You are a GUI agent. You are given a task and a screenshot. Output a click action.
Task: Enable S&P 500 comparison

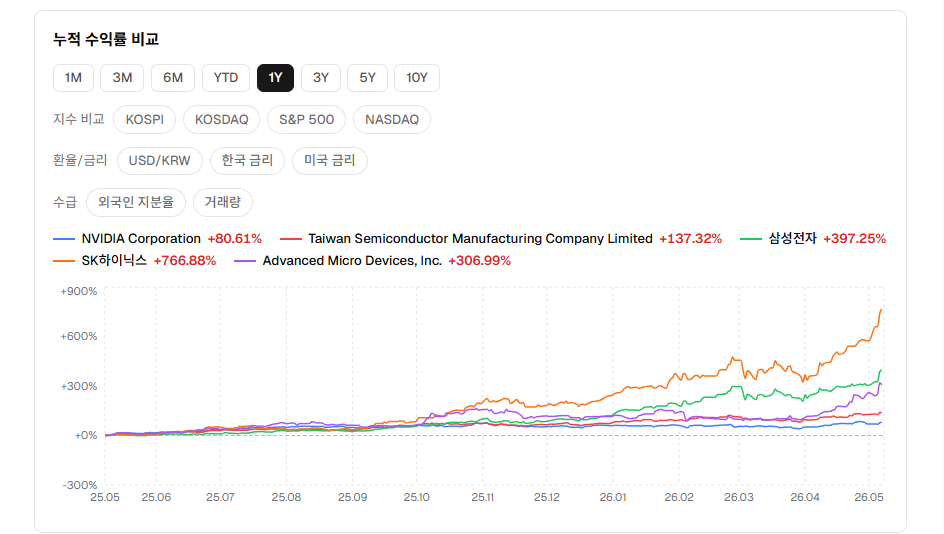click(306, 119)
